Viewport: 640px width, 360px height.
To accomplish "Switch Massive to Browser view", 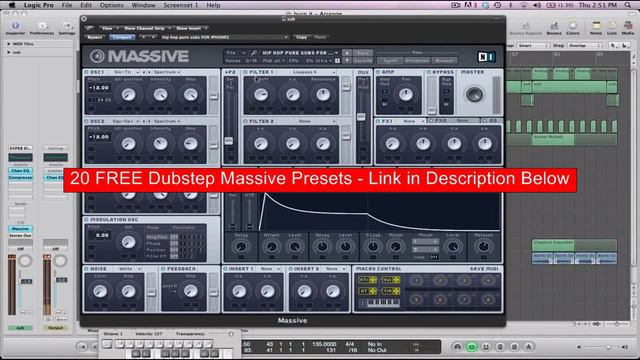I will [x=444, y=60].
